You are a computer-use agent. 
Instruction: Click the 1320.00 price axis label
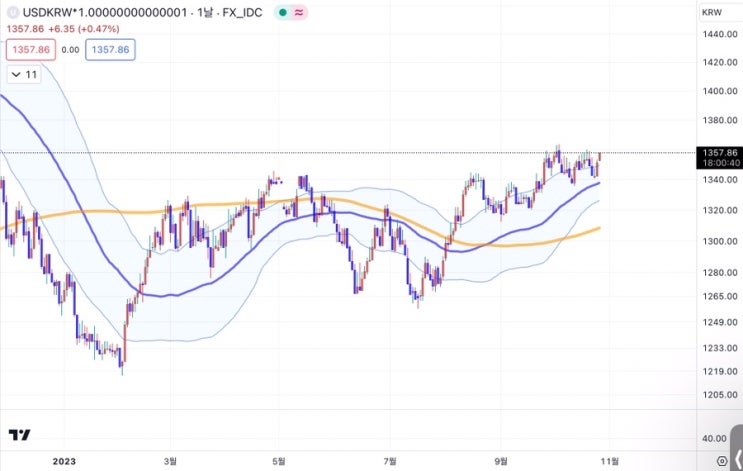click(x=720, y=210)
